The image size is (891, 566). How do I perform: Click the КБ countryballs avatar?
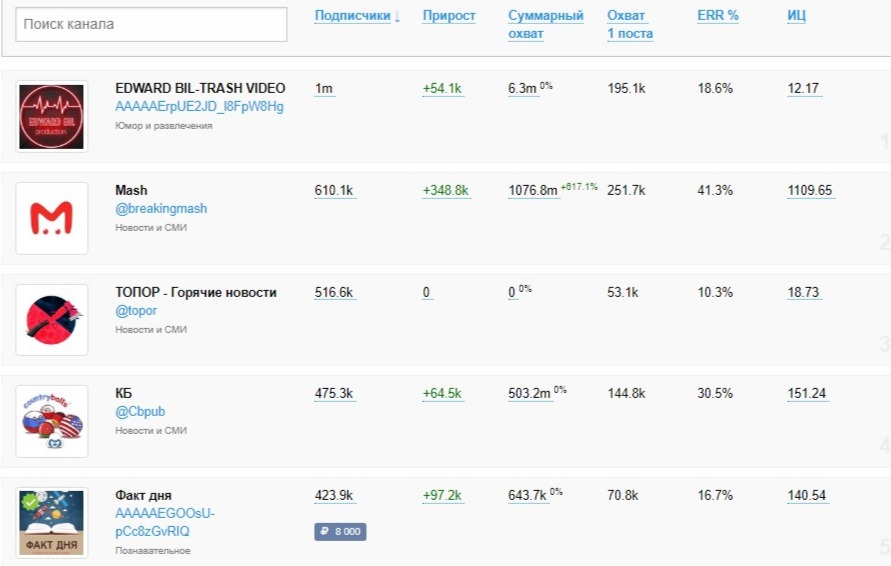[52, 422]
